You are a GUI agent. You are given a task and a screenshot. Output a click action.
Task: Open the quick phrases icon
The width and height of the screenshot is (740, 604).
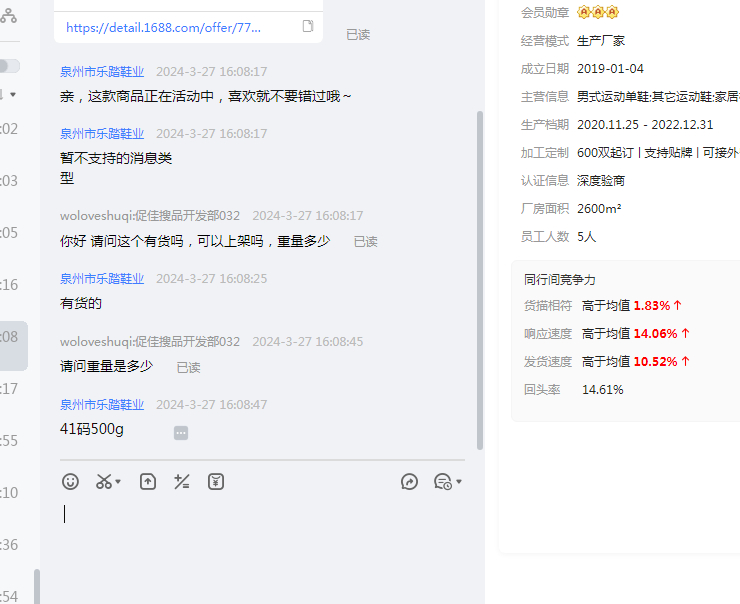pos(182,481)
